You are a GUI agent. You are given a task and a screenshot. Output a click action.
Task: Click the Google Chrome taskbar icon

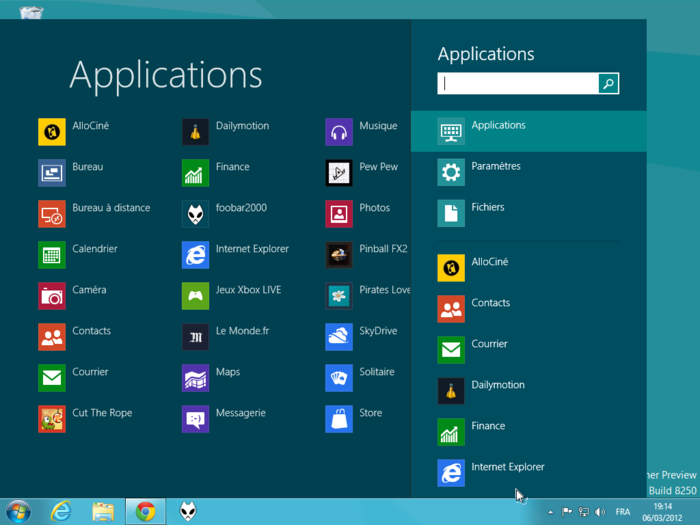tap(145, 511)
